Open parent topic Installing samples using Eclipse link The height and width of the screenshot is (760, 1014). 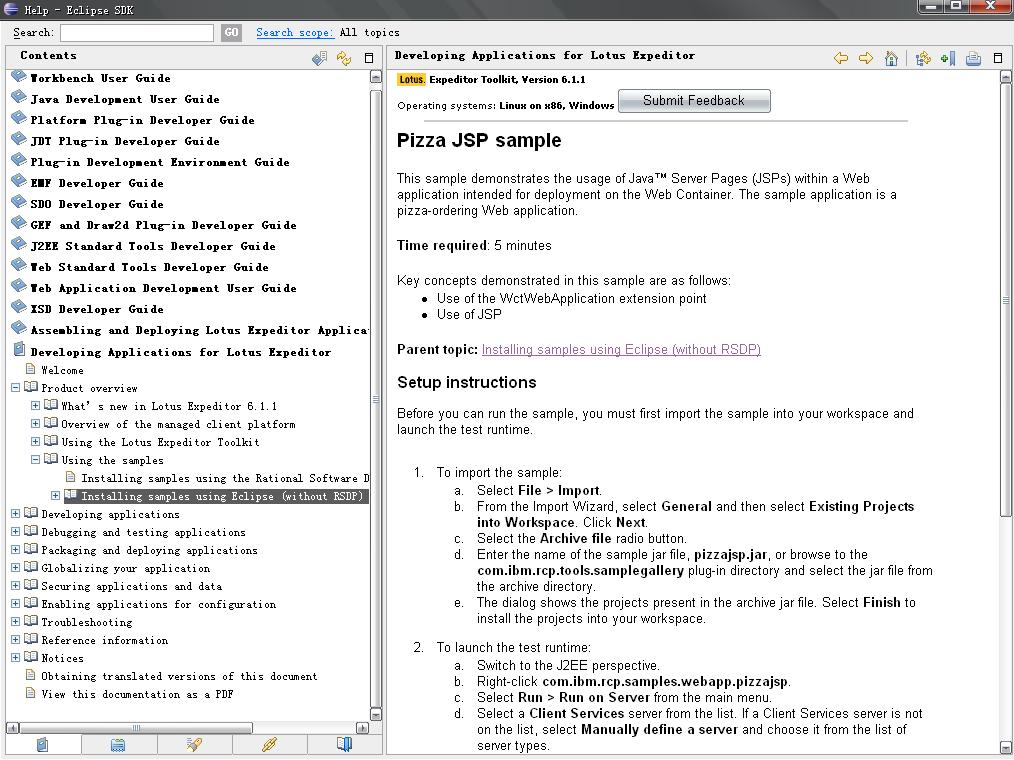621,349
